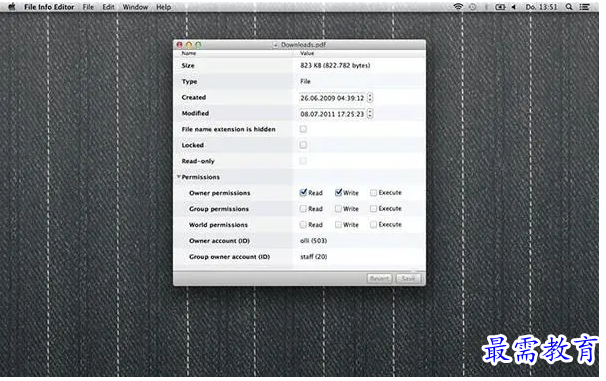Image resolution: width=606 pixels, height=381 pixels.
Task: Click the document proxy icon beside Downloads.pdf title
Action: pos(275,45)
